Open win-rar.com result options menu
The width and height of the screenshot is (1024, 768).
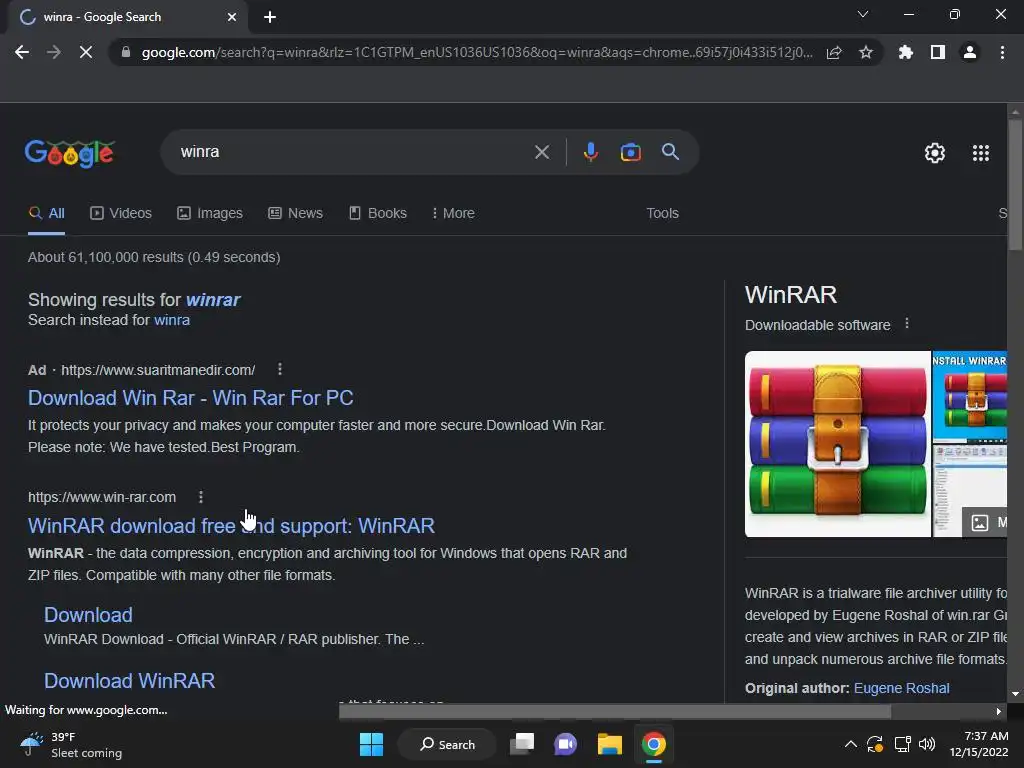pos(200,497)
